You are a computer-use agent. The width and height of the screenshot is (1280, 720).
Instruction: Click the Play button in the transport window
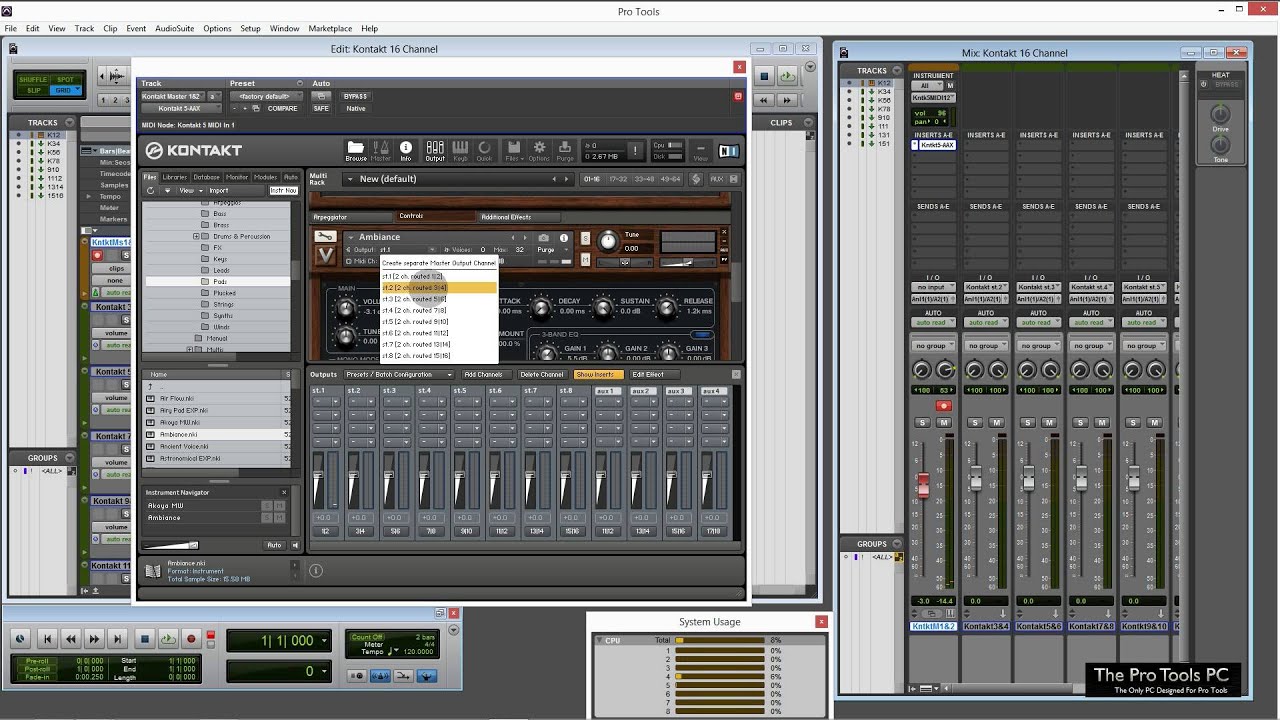coord(168,638)
